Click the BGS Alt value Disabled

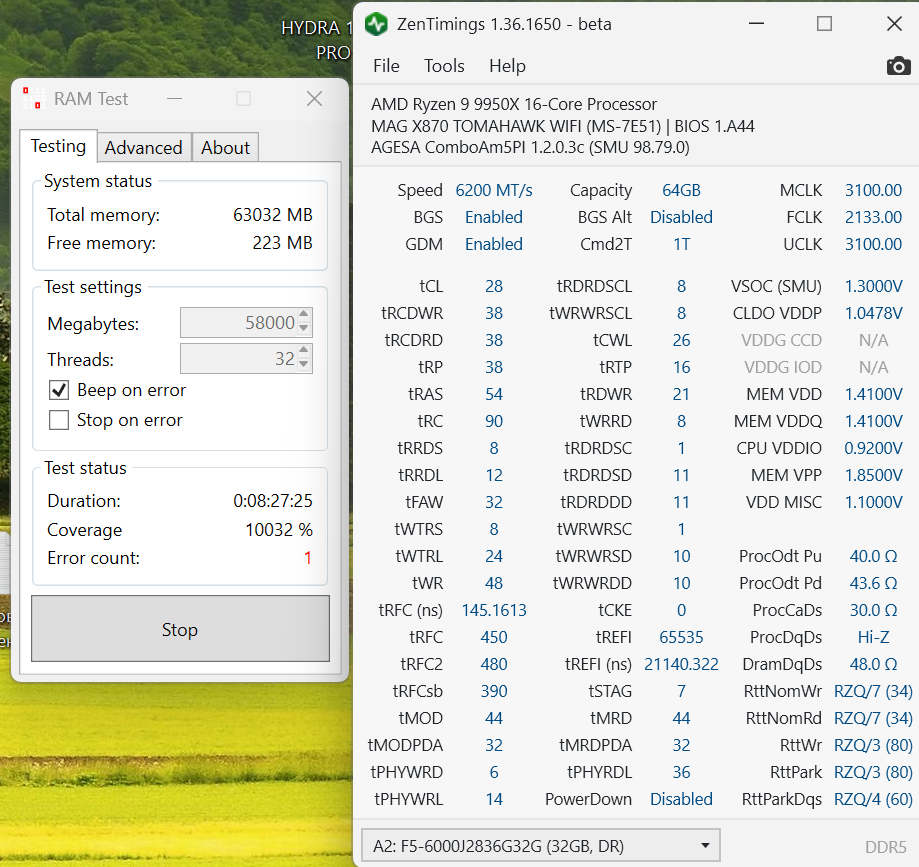coord(681,217)
